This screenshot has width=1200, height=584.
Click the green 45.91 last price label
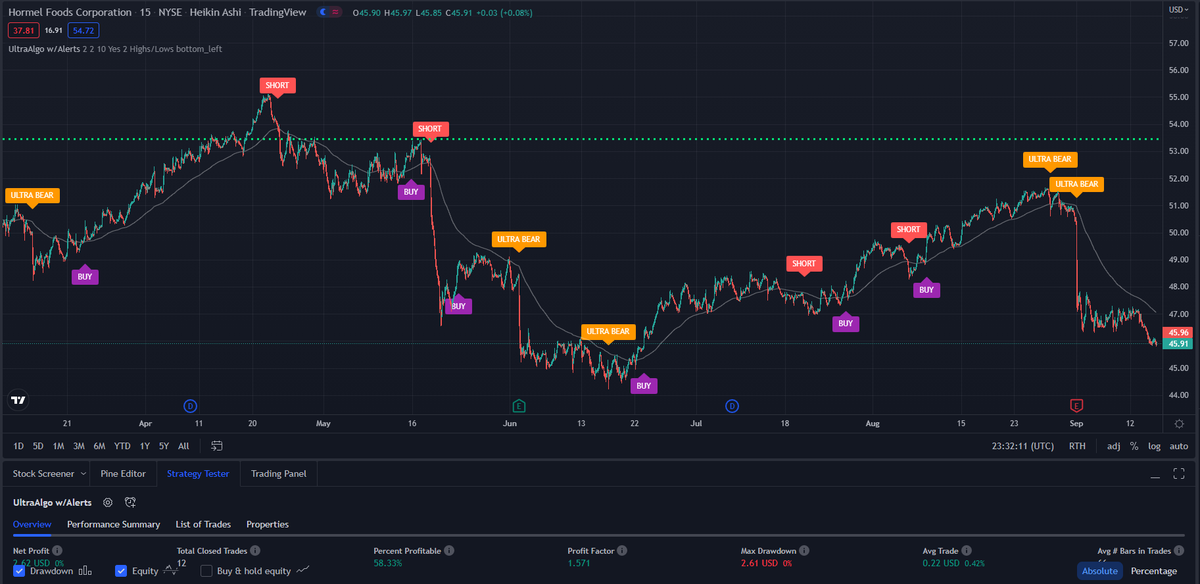click(x=1178, y=344)
